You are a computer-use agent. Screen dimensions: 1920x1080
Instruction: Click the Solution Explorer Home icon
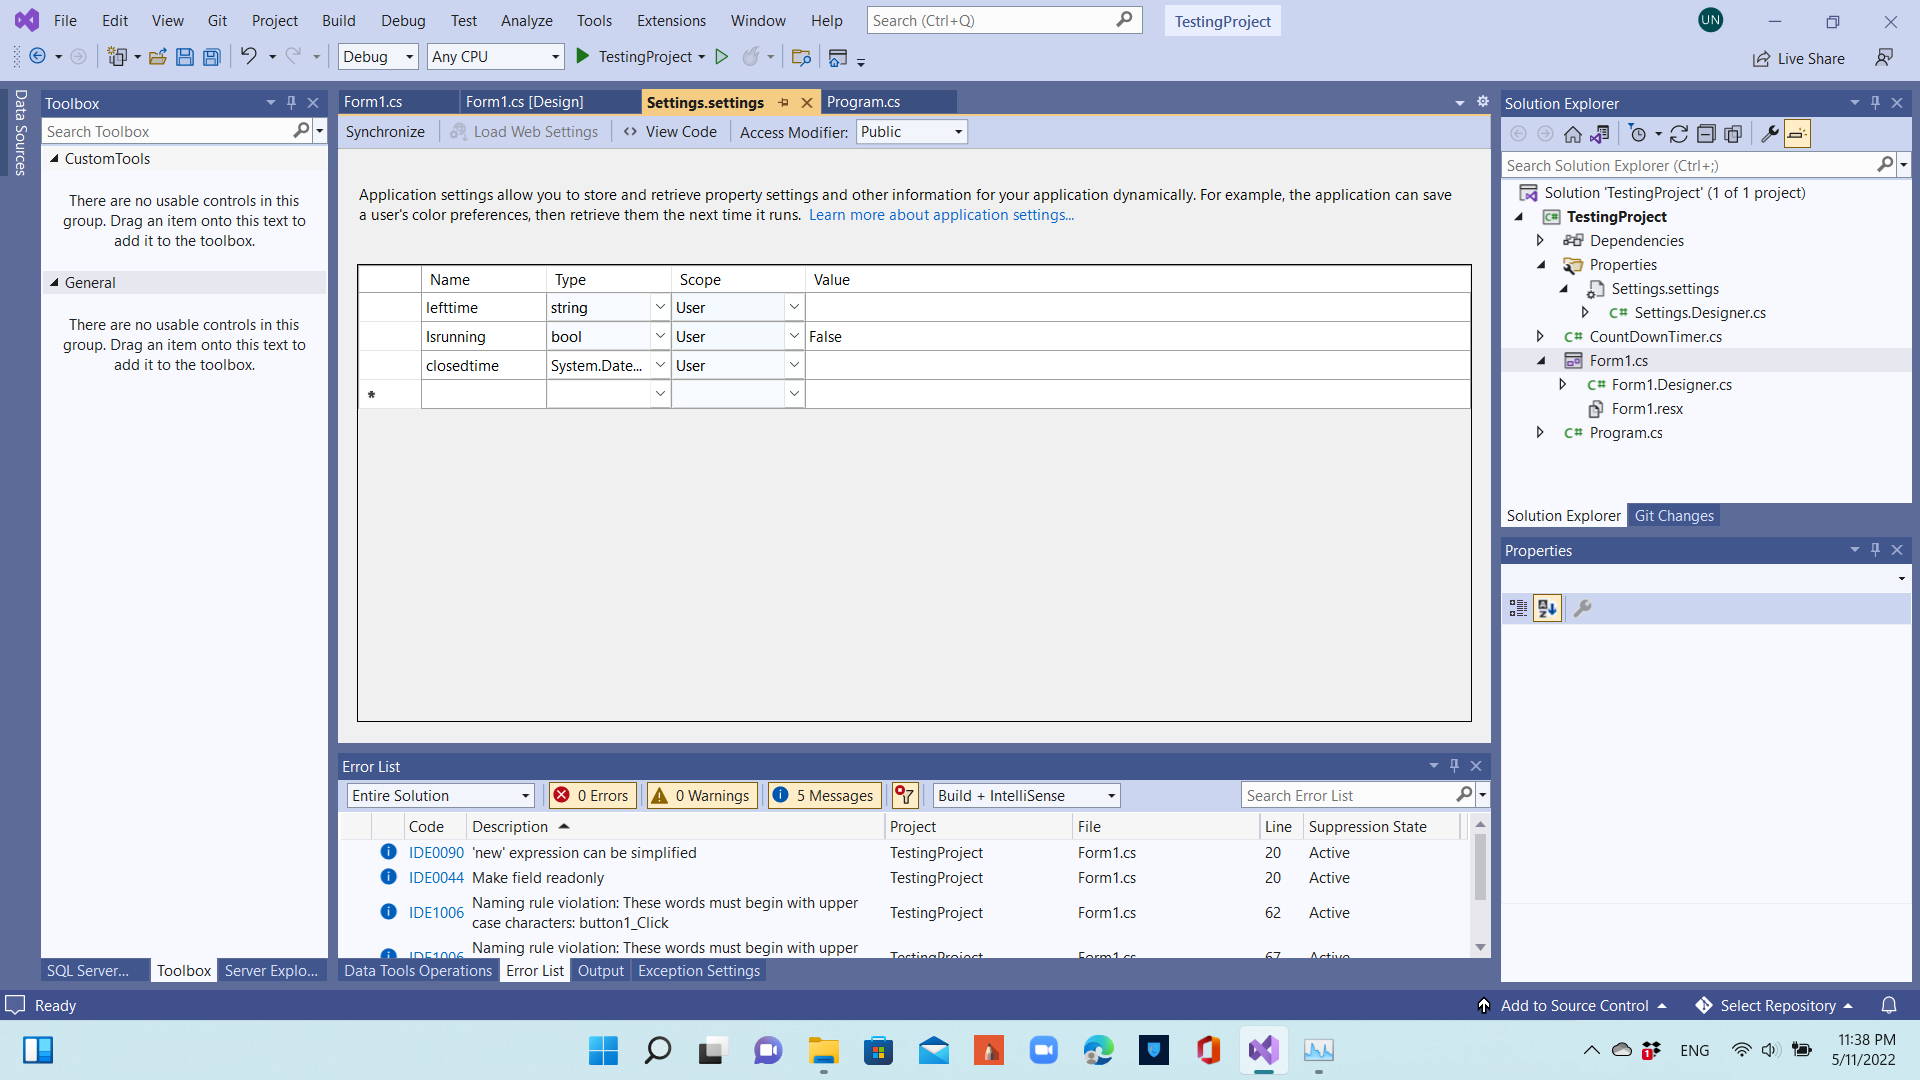point(1573,134)
